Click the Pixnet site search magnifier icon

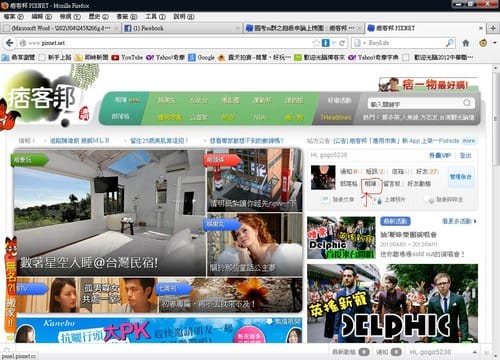(x=467, y=103)
